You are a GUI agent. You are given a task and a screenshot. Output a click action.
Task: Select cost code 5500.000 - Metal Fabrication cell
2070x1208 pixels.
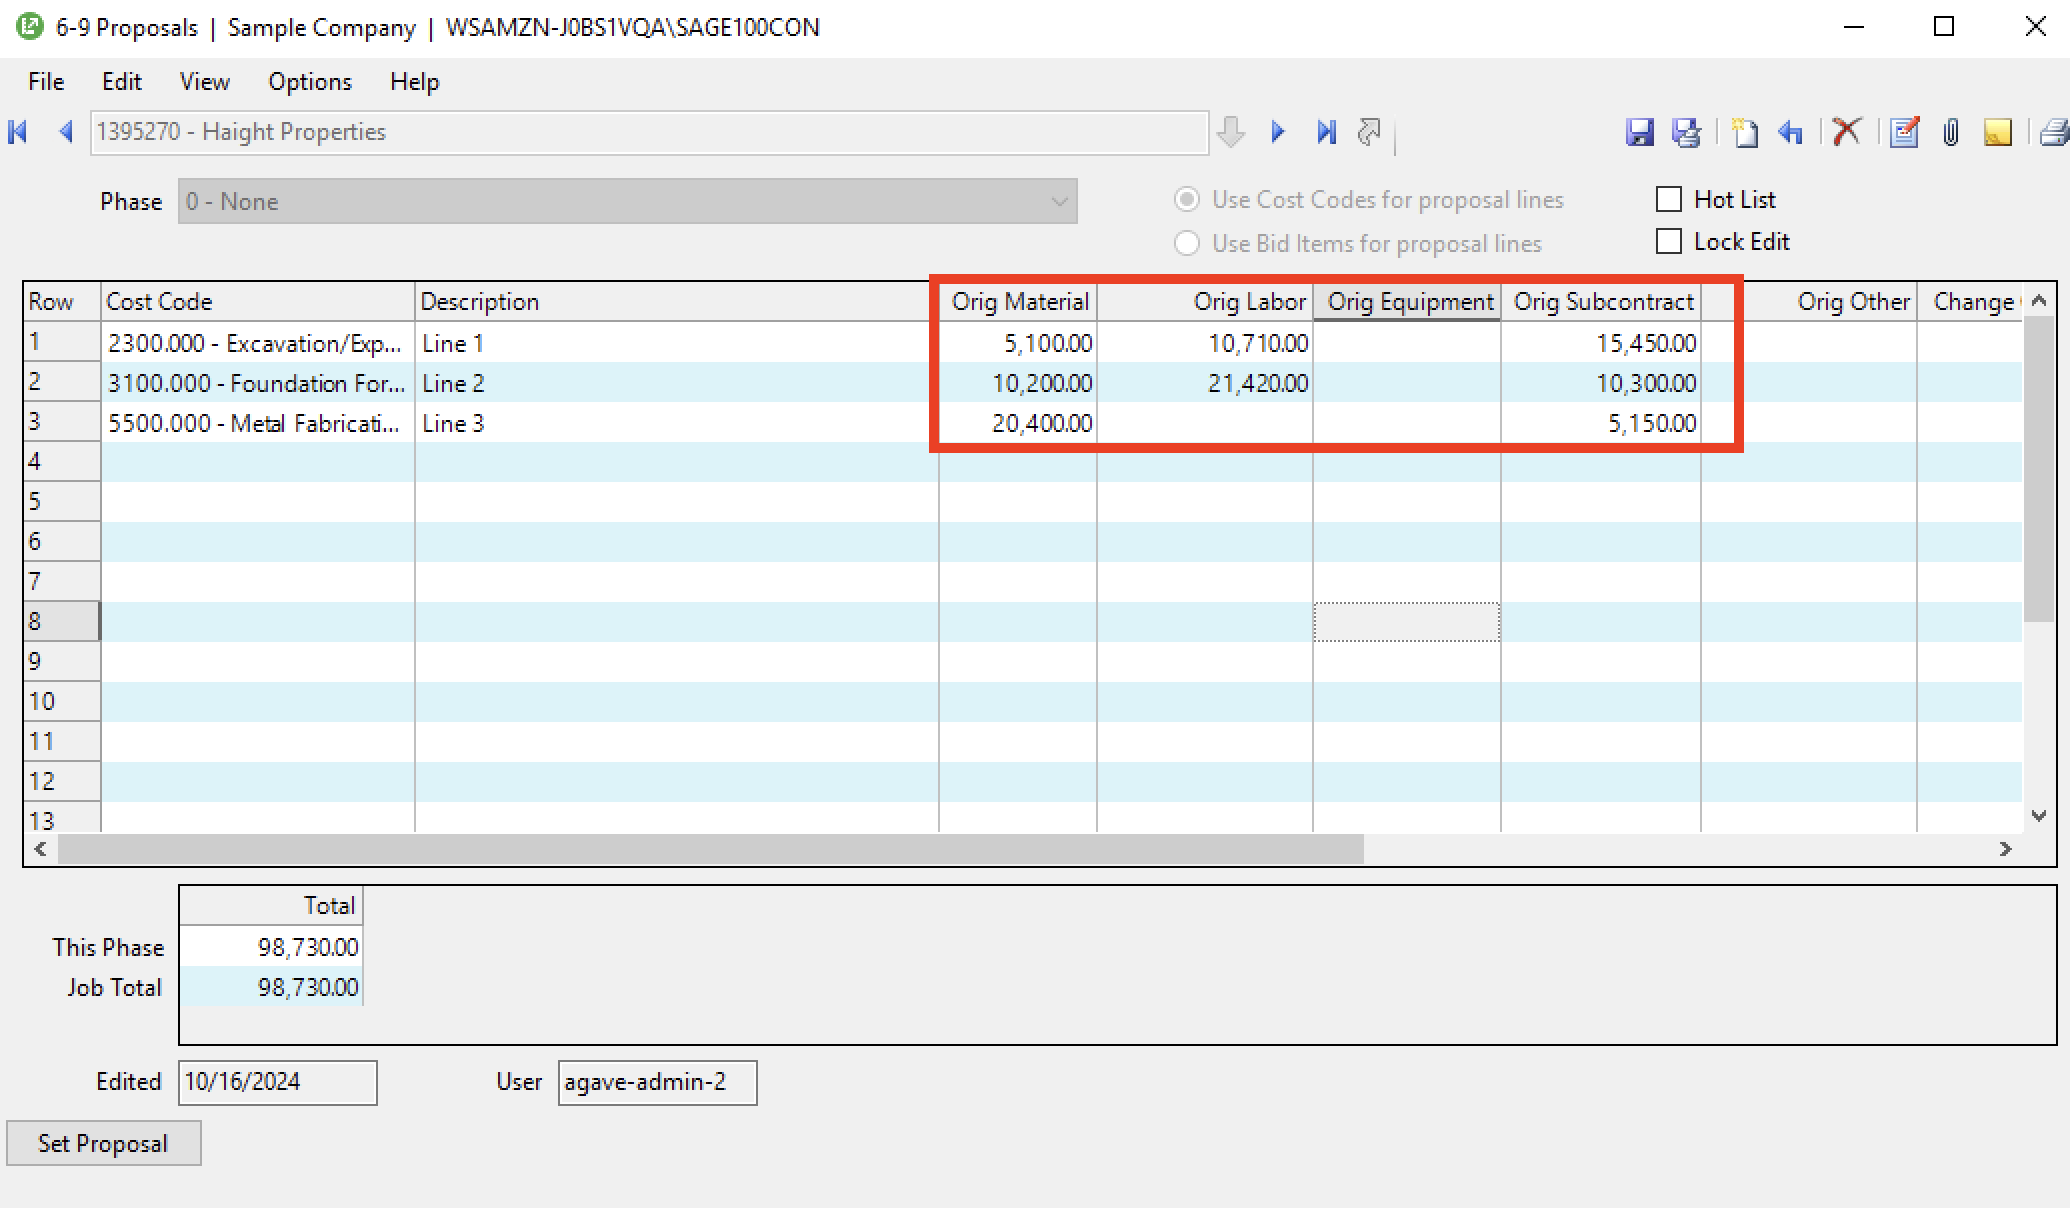[258, 423]
